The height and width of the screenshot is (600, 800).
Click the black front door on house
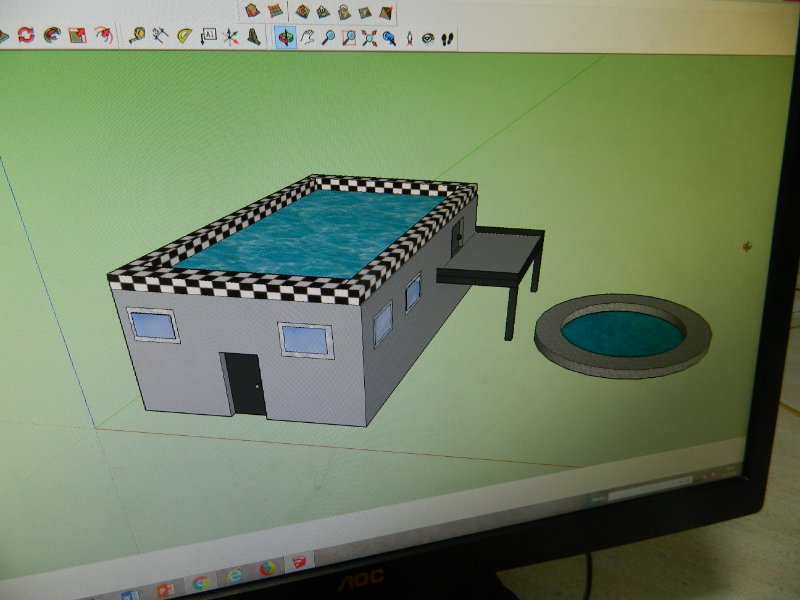pos(245,384)
